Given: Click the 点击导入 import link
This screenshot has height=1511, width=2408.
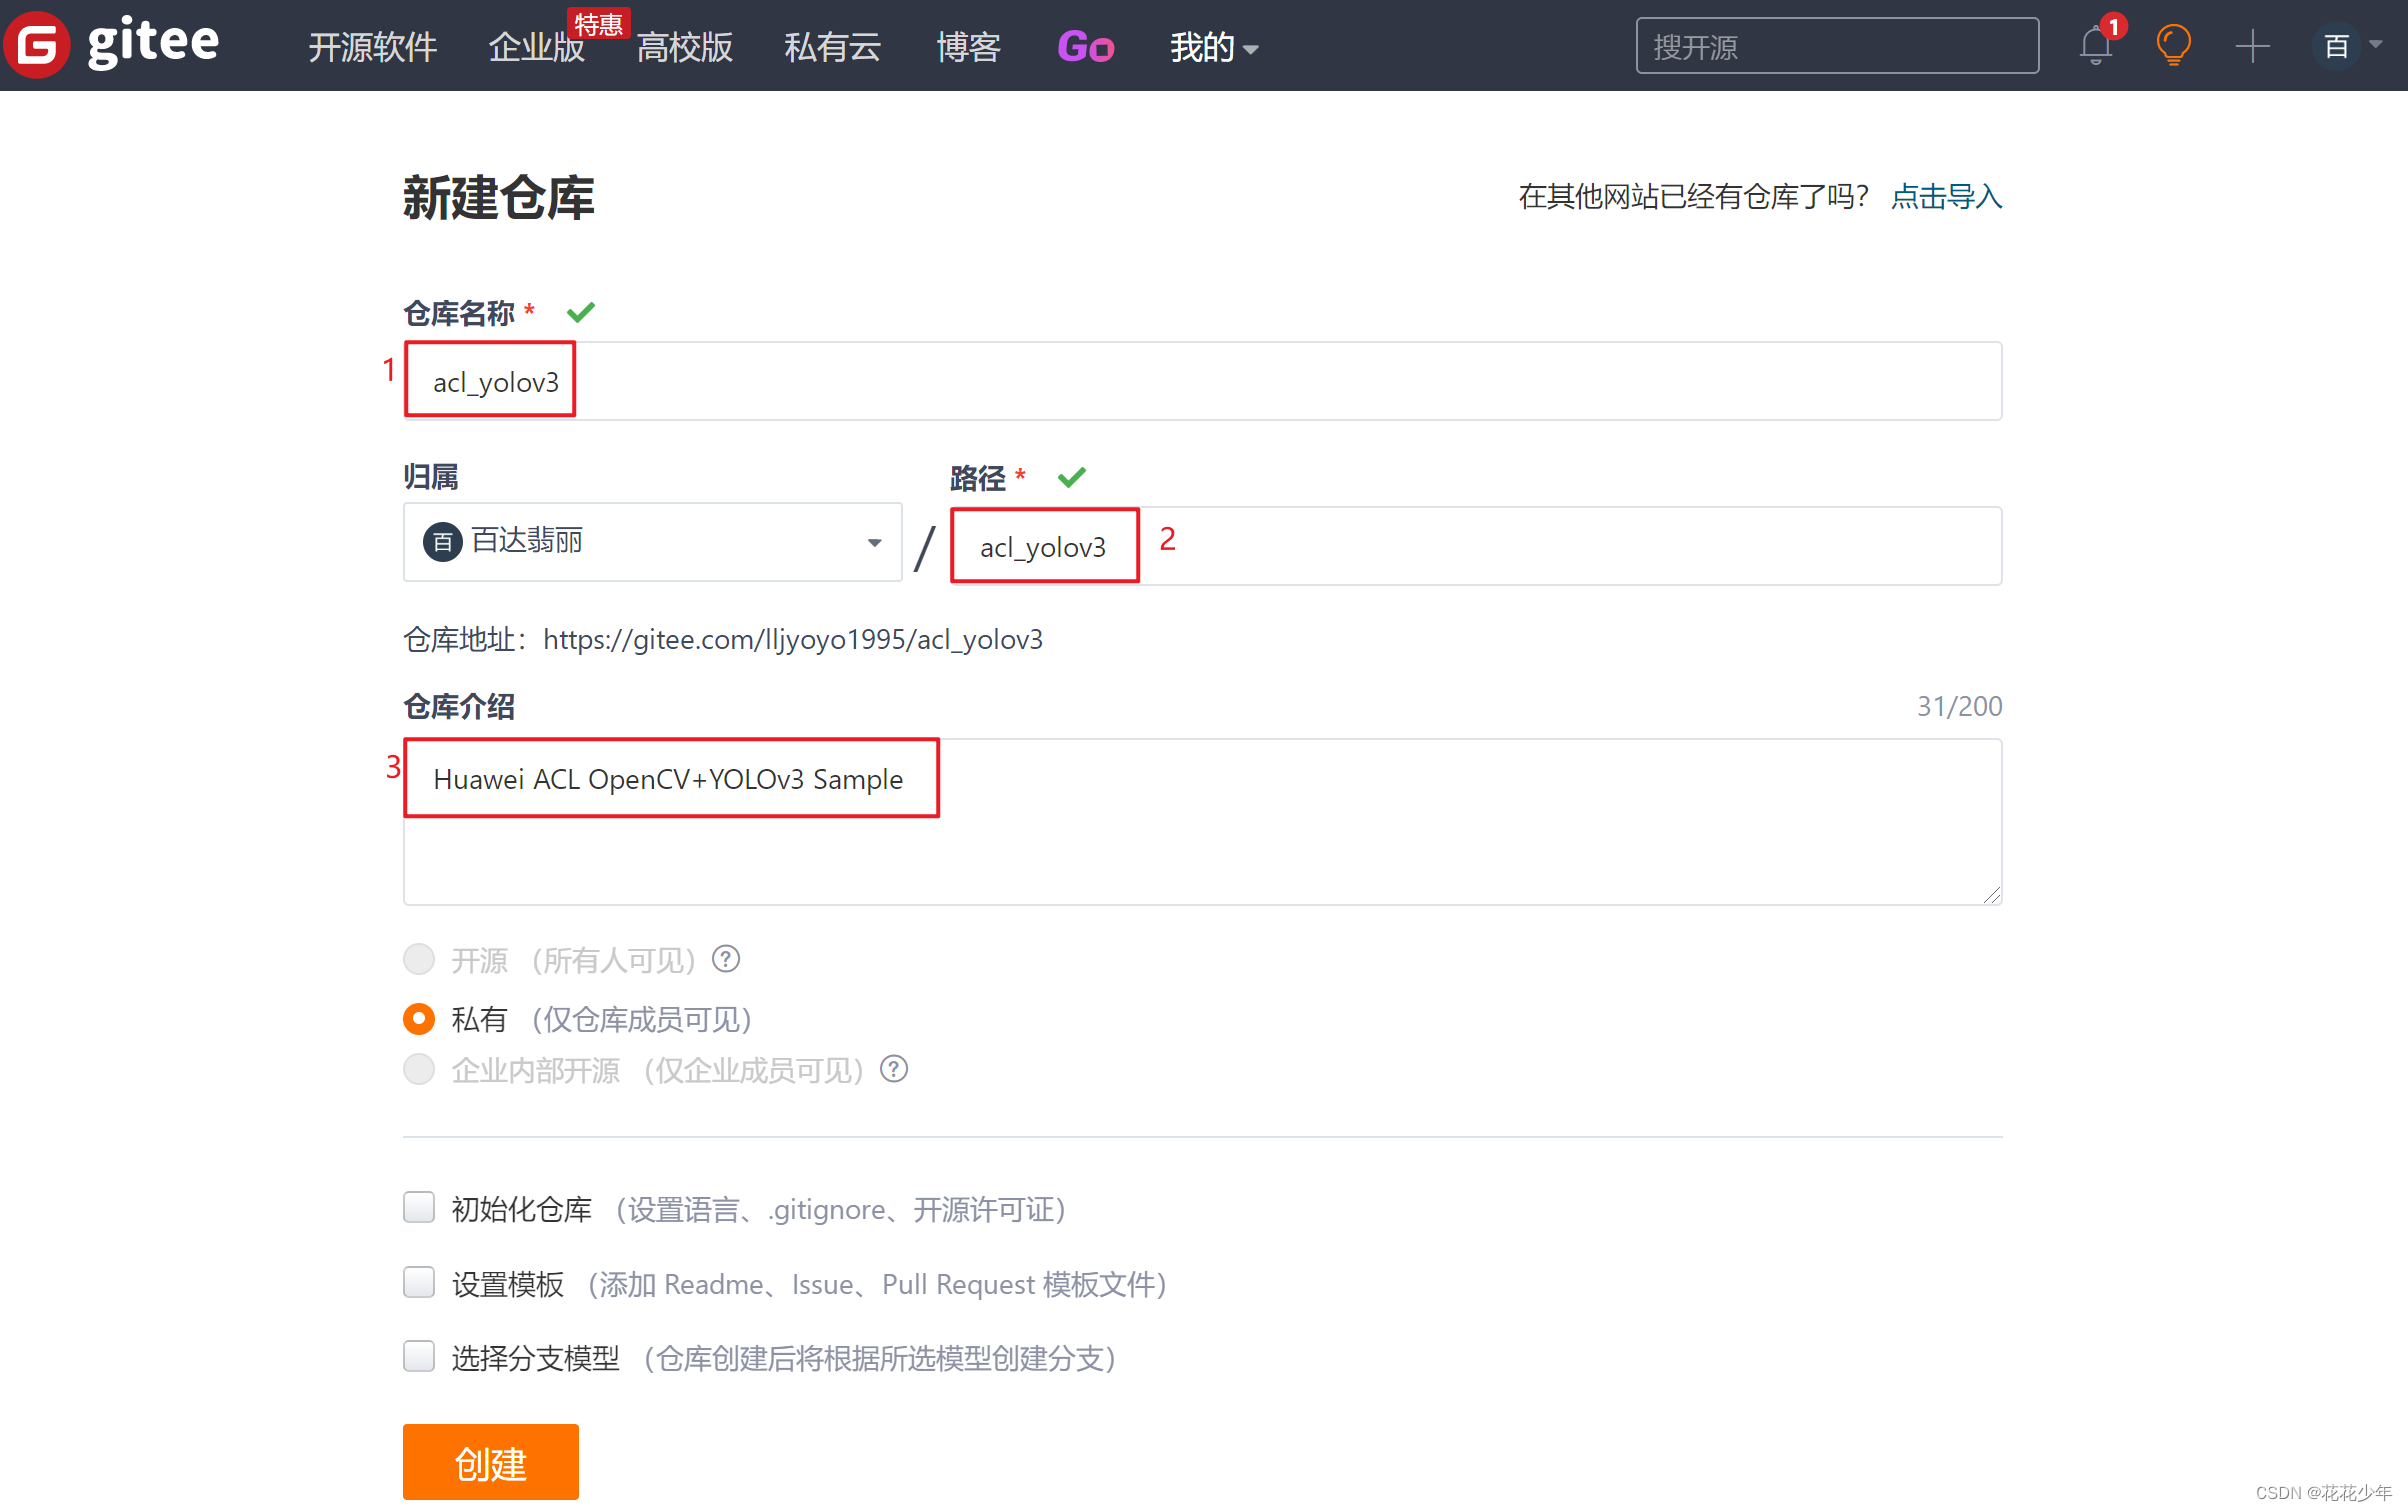Looking at the screenshot, I should point(1945,197).
